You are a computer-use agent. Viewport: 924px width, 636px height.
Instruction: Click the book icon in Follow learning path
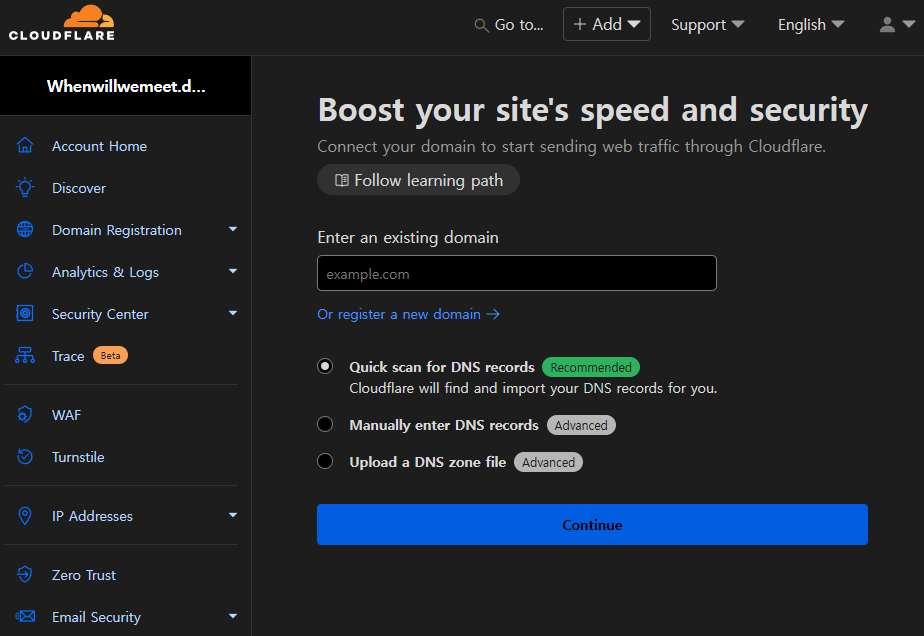(342, 180)
